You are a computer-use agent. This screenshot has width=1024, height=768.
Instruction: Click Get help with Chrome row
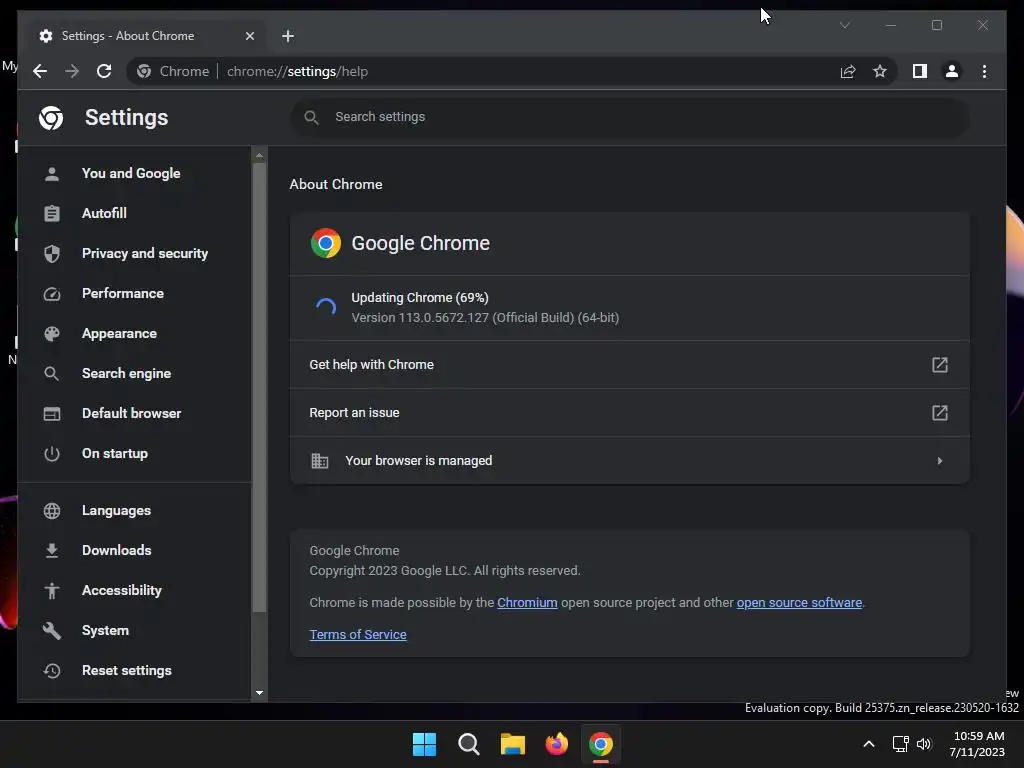[x=630, y=364]
